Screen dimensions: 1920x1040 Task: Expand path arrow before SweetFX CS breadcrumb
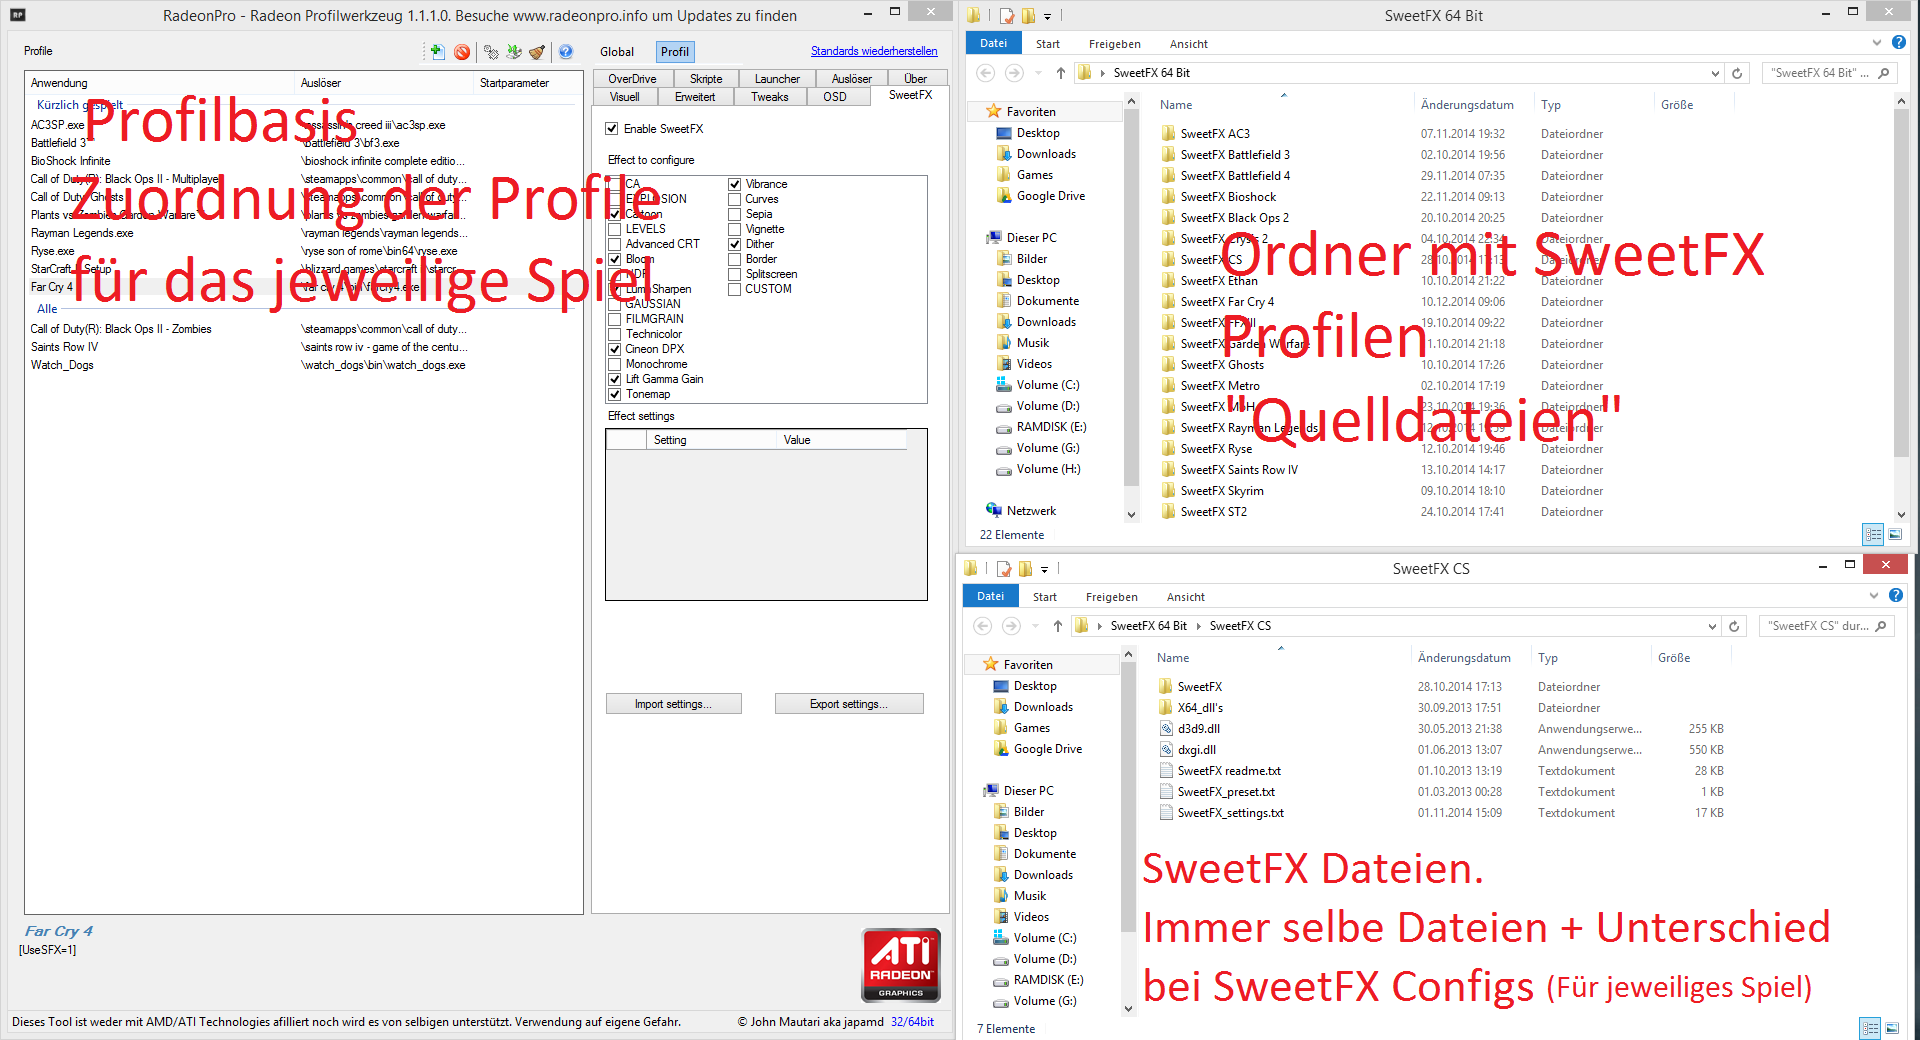(x=1198, y=626)
